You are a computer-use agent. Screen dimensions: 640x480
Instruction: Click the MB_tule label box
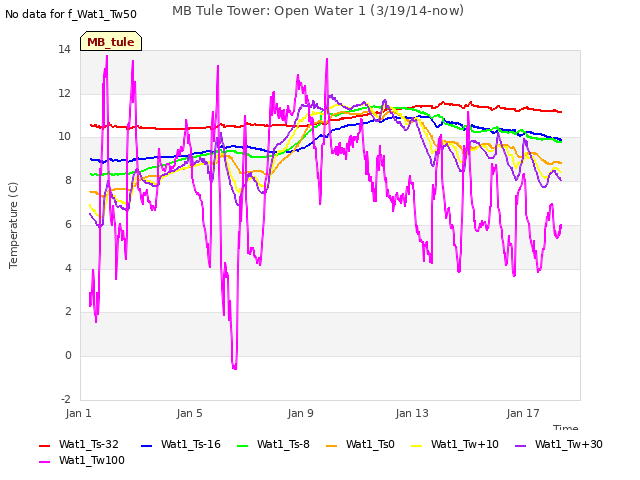point(111,41)
